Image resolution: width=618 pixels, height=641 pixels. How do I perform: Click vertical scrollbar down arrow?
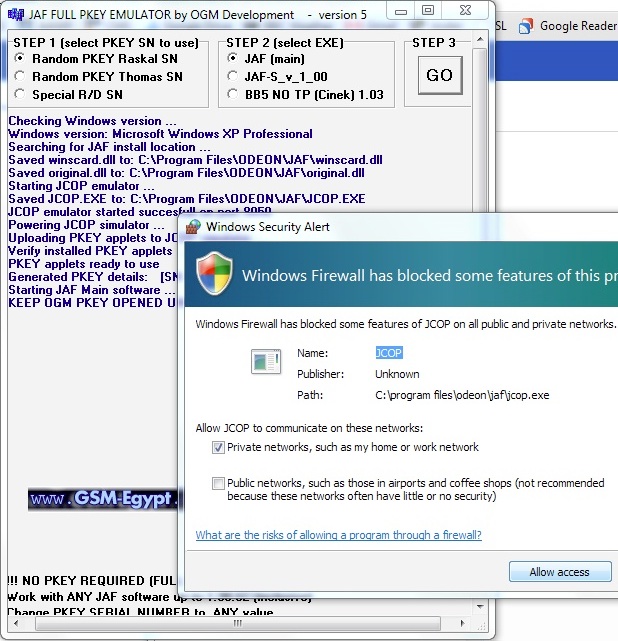click(480, 606)
